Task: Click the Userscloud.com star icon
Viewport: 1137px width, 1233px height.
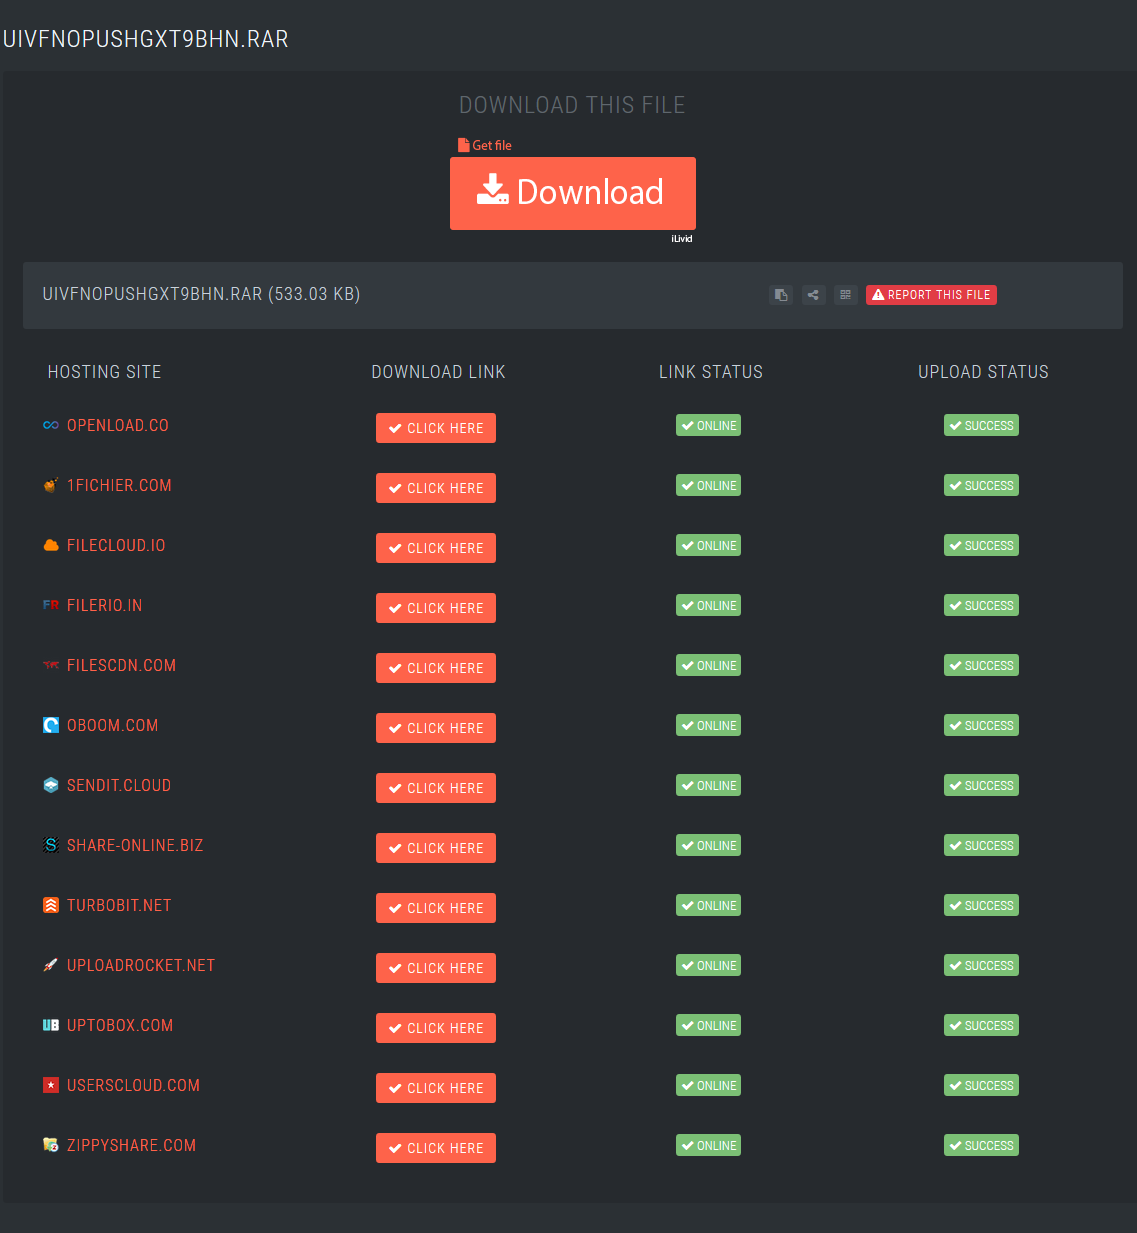Action: (51, 1085)
